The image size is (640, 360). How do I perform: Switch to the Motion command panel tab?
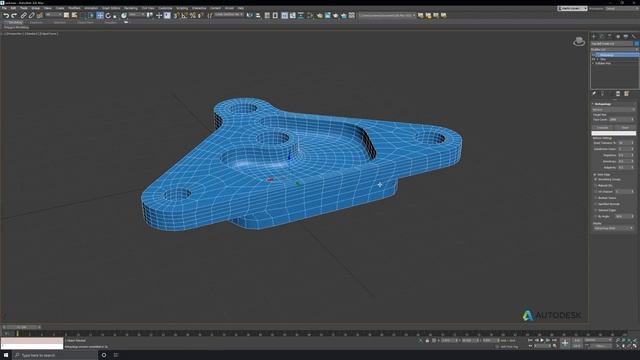pyautogui.click(x=618, y=36)
